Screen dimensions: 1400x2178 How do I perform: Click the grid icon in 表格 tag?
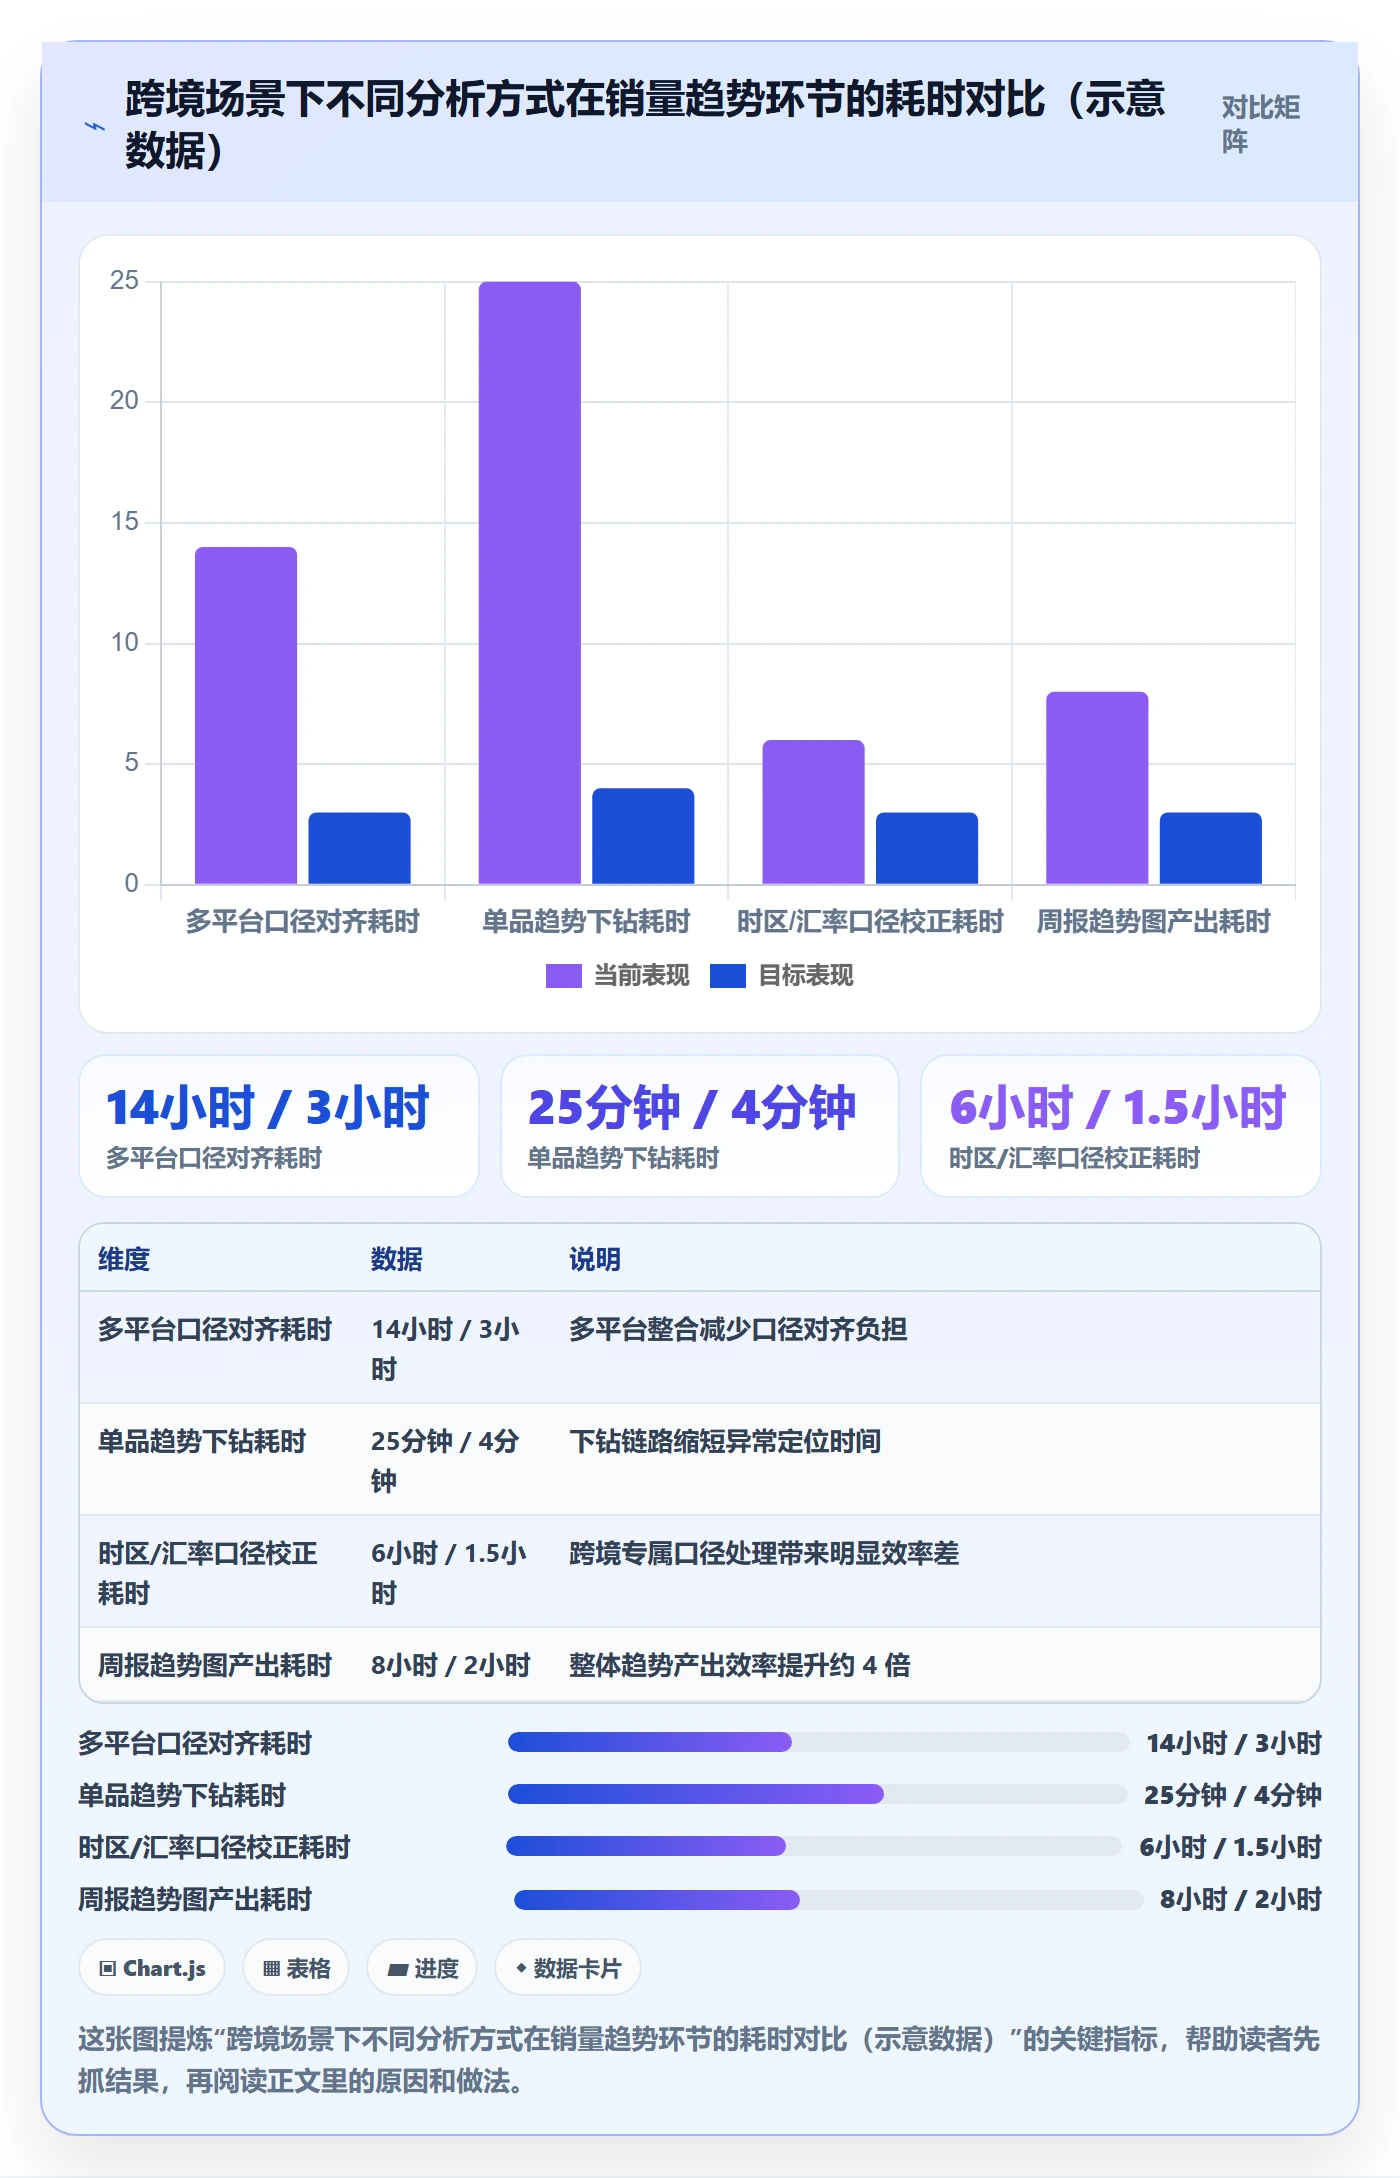[x=271, y=1969]
